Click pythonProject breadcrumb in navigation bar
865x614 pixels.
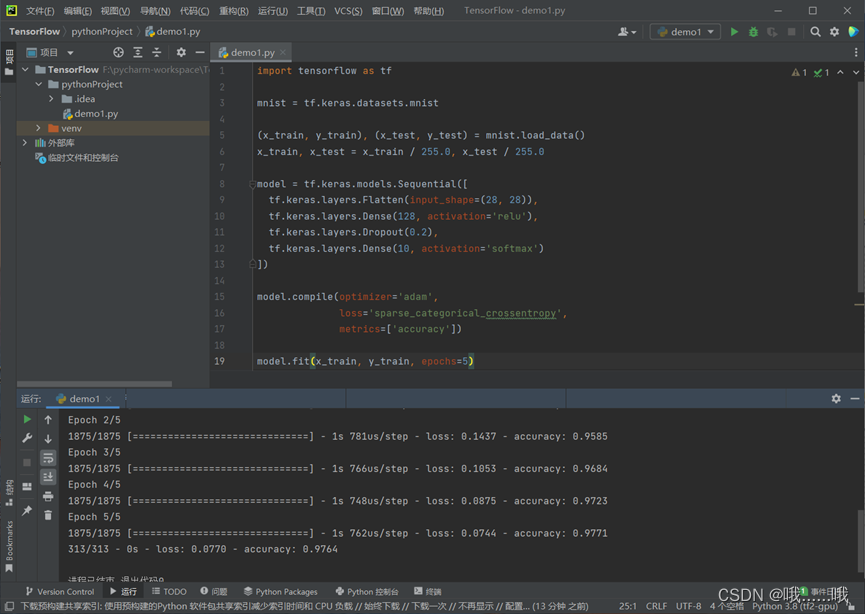102,31
